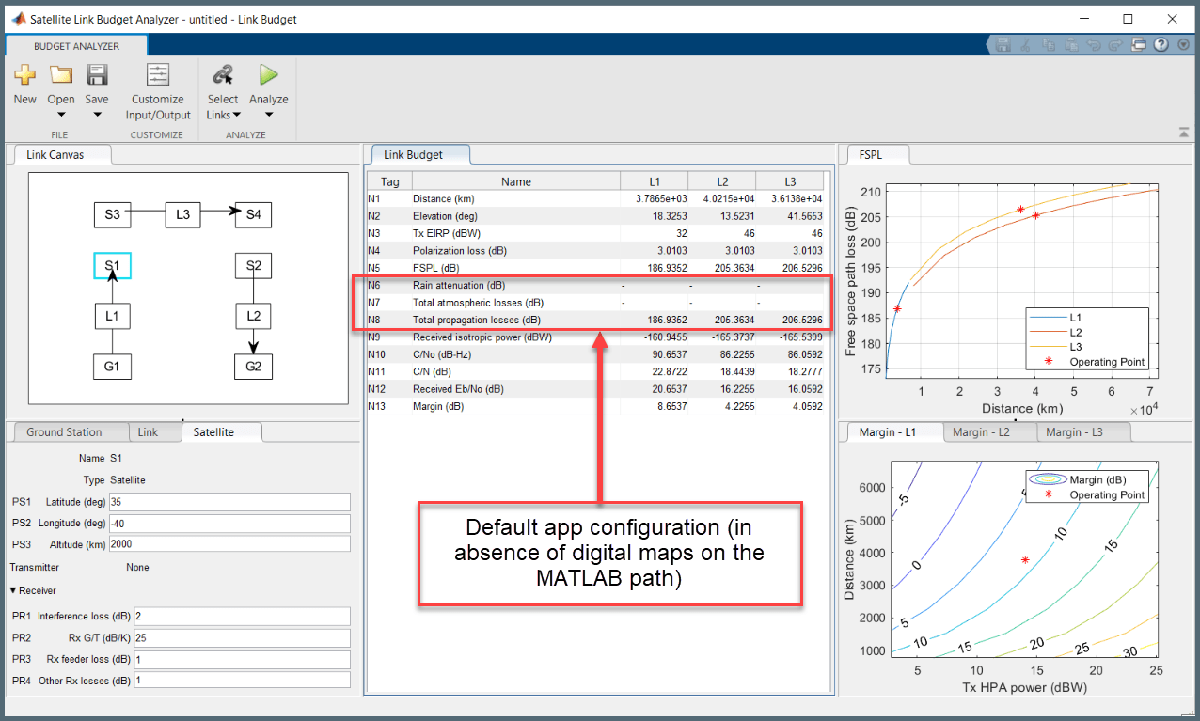Viewport: 1200px width, 721px height.
Task: Click 'Margin (dB)' in contour legend
Action: tap(1097, 480)
